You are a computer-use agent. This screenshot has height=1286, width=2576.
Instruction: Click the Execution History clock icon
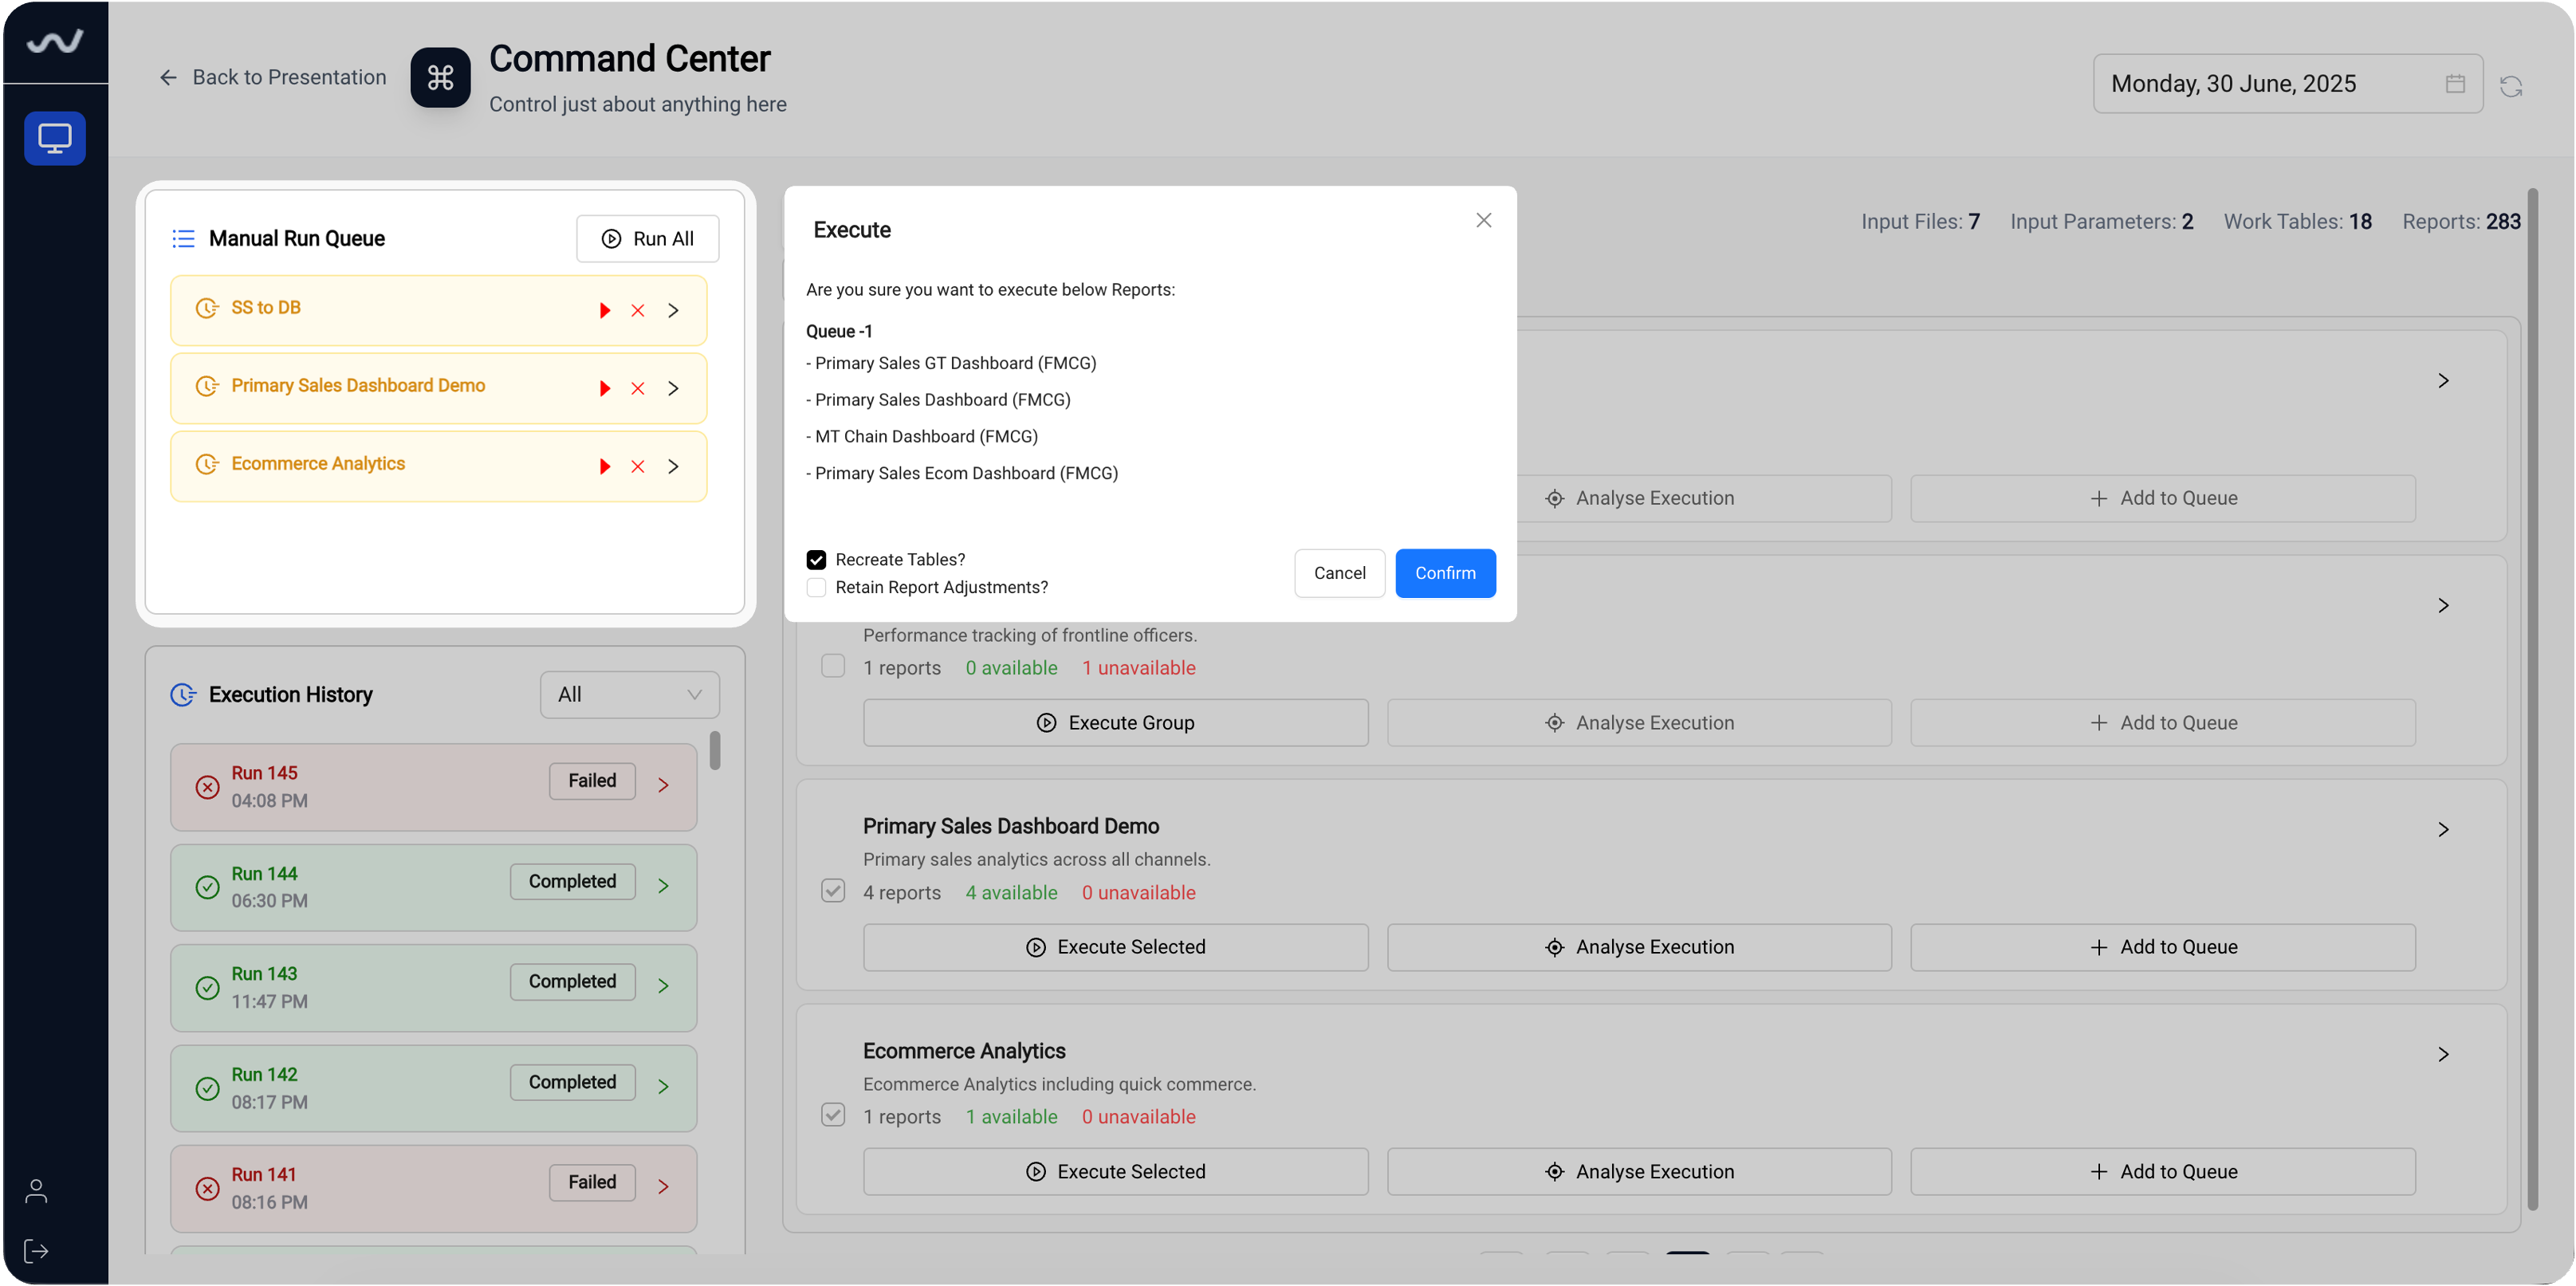pos(183,694)
